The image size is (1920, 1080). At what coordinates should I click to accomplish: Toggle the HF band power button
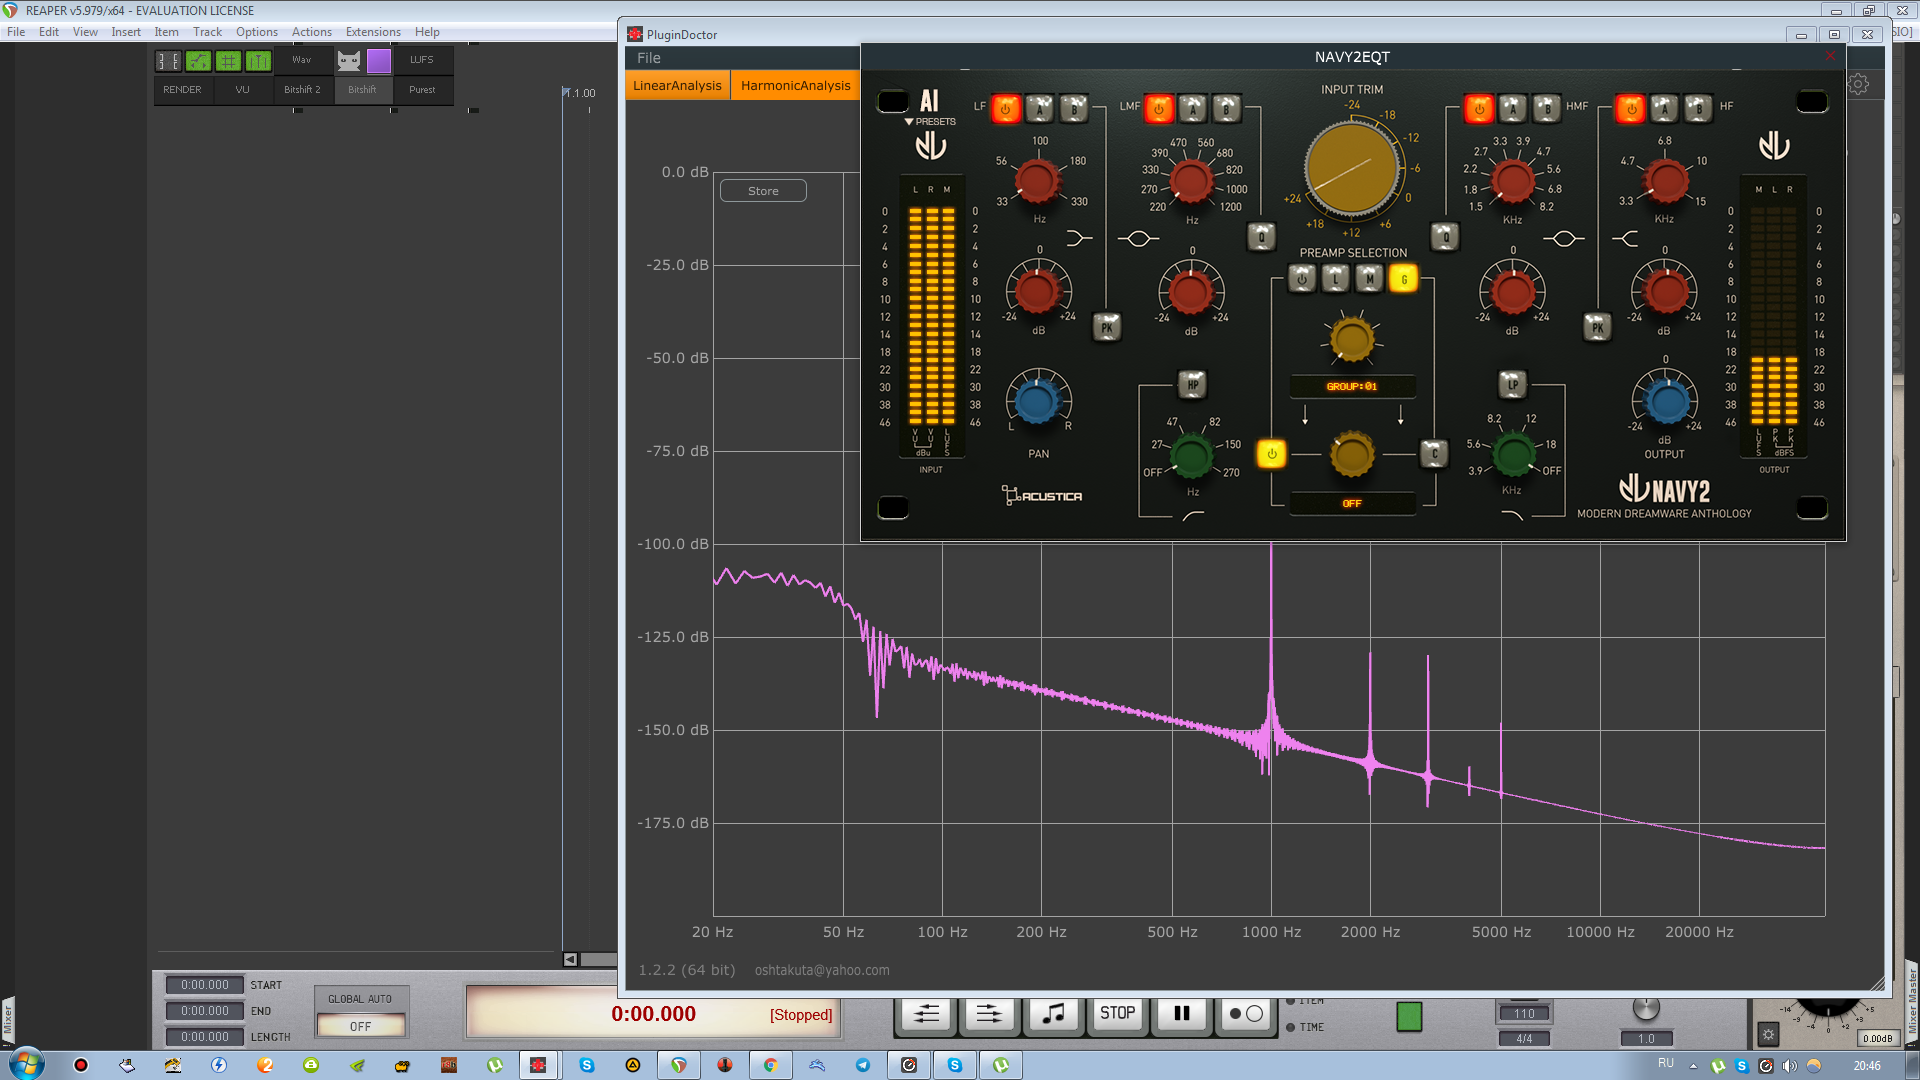[1630, 108]
